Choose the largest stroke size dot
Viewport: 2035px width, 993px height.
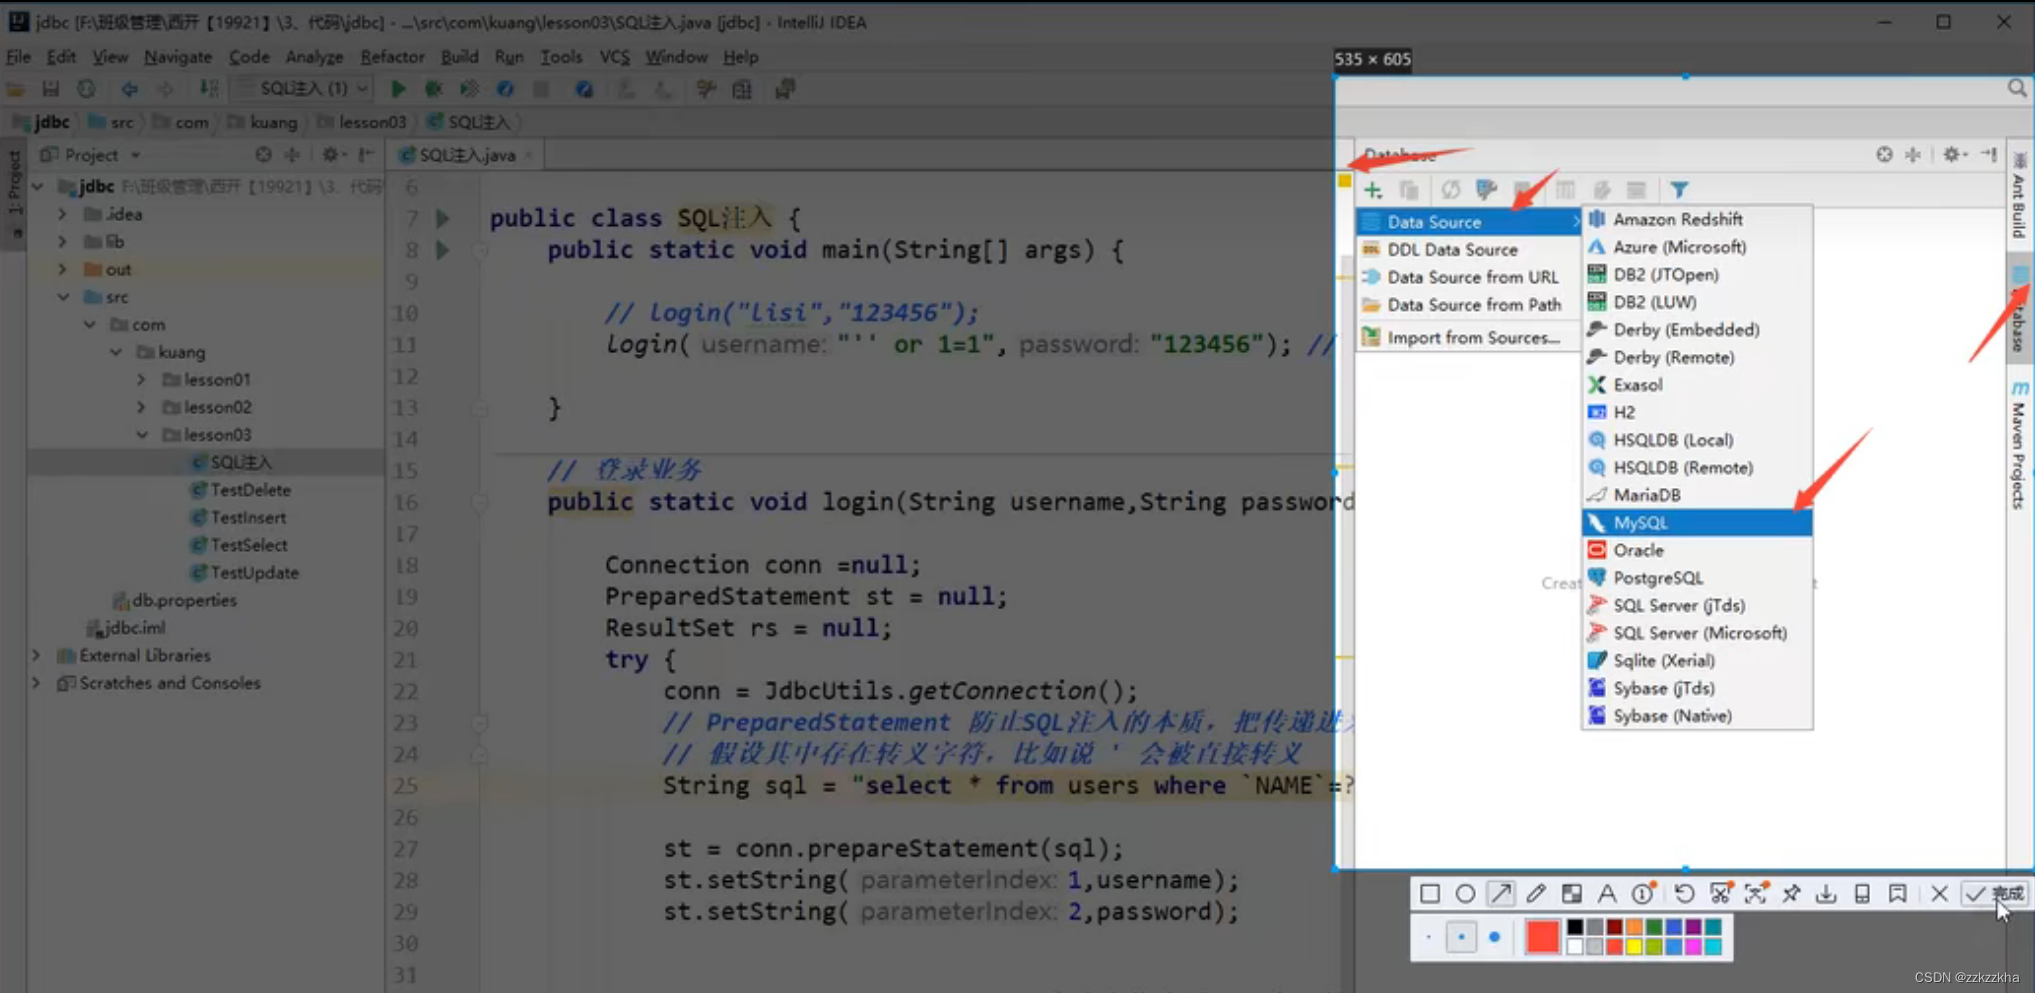point(1494,937)
